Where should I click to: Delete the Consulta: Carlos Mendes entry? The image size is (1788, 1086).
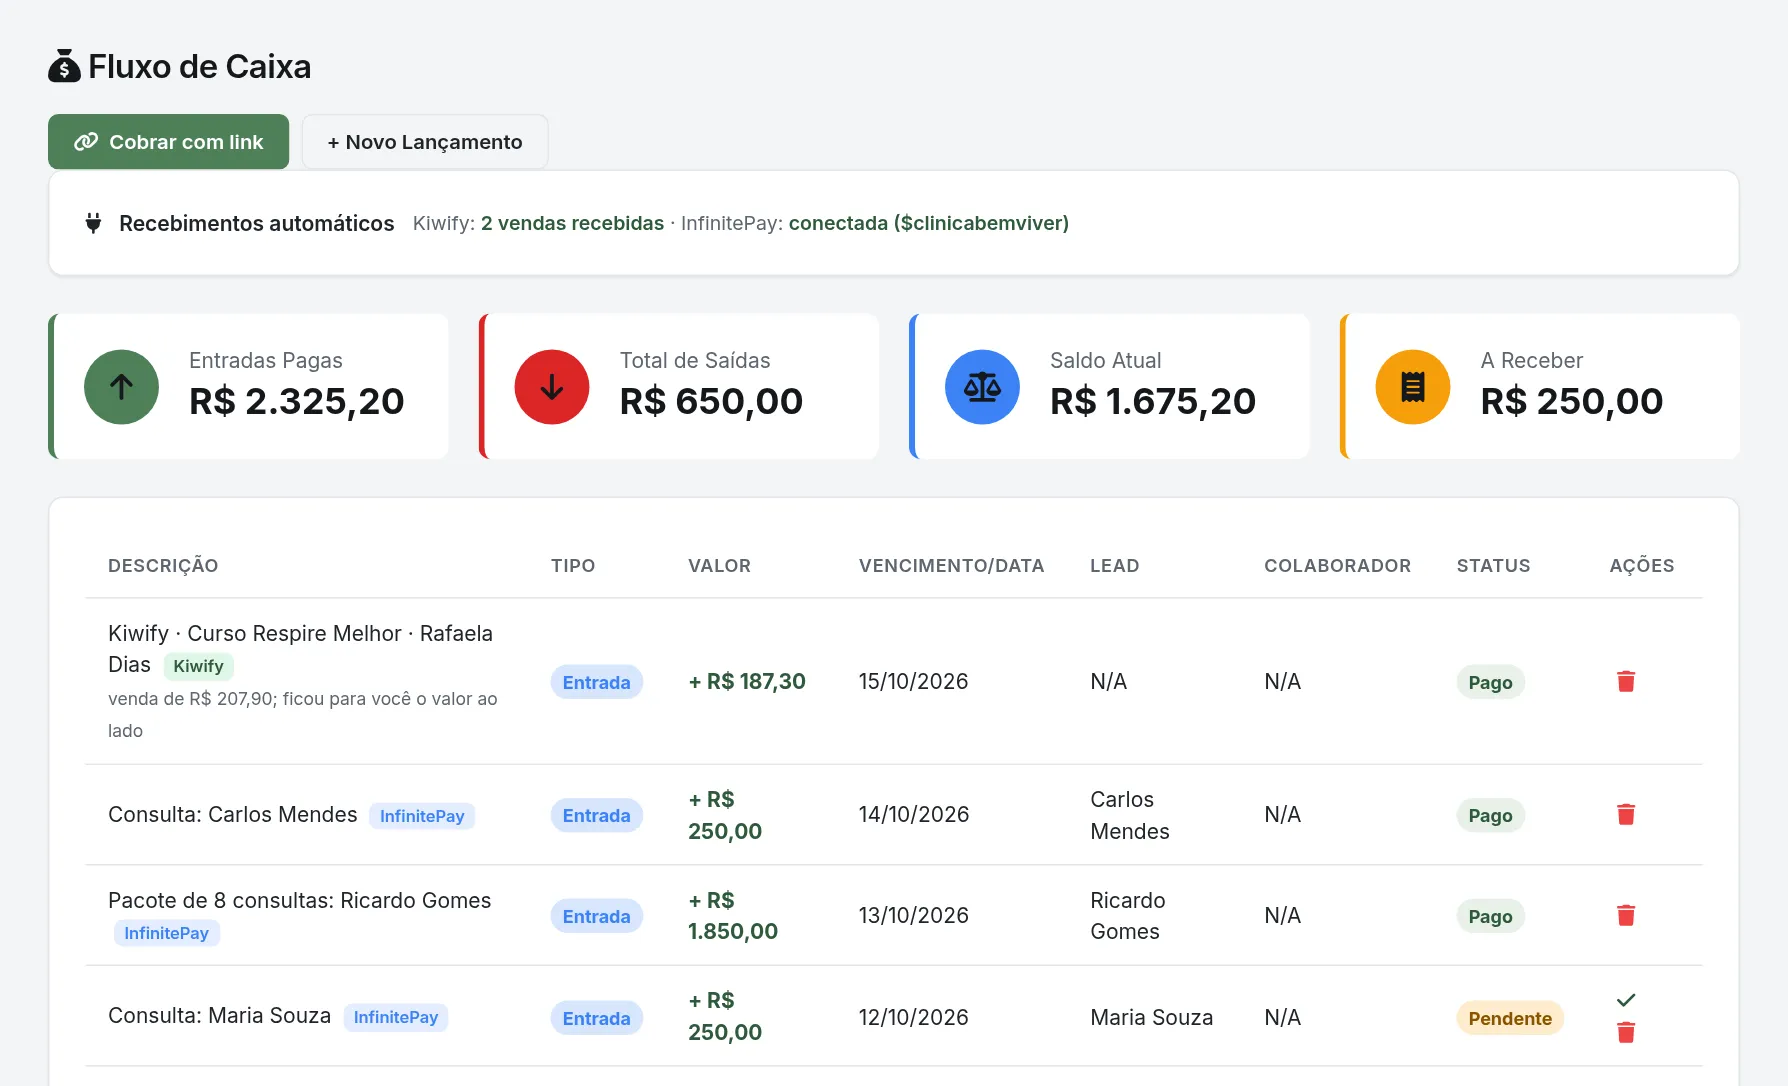(1626, 814)
